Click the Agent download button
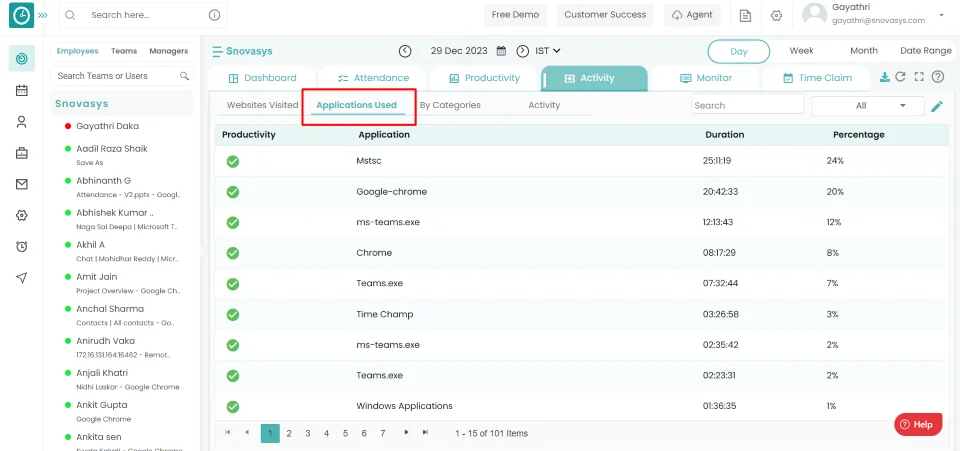 point(692,15)
